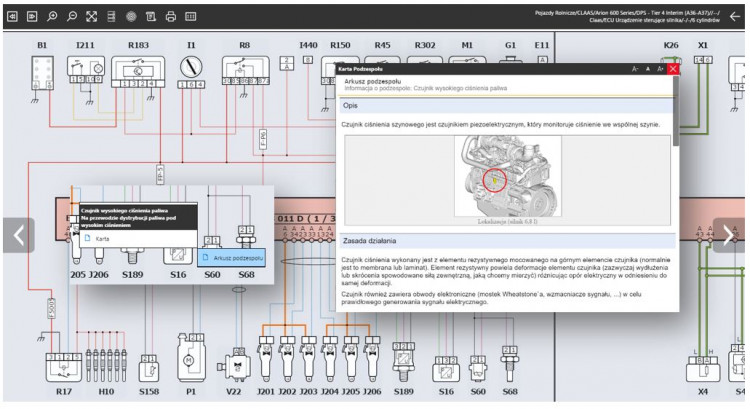
Task: Select the Arkusz podzespołu menu entry
Action: click(232, 258)
